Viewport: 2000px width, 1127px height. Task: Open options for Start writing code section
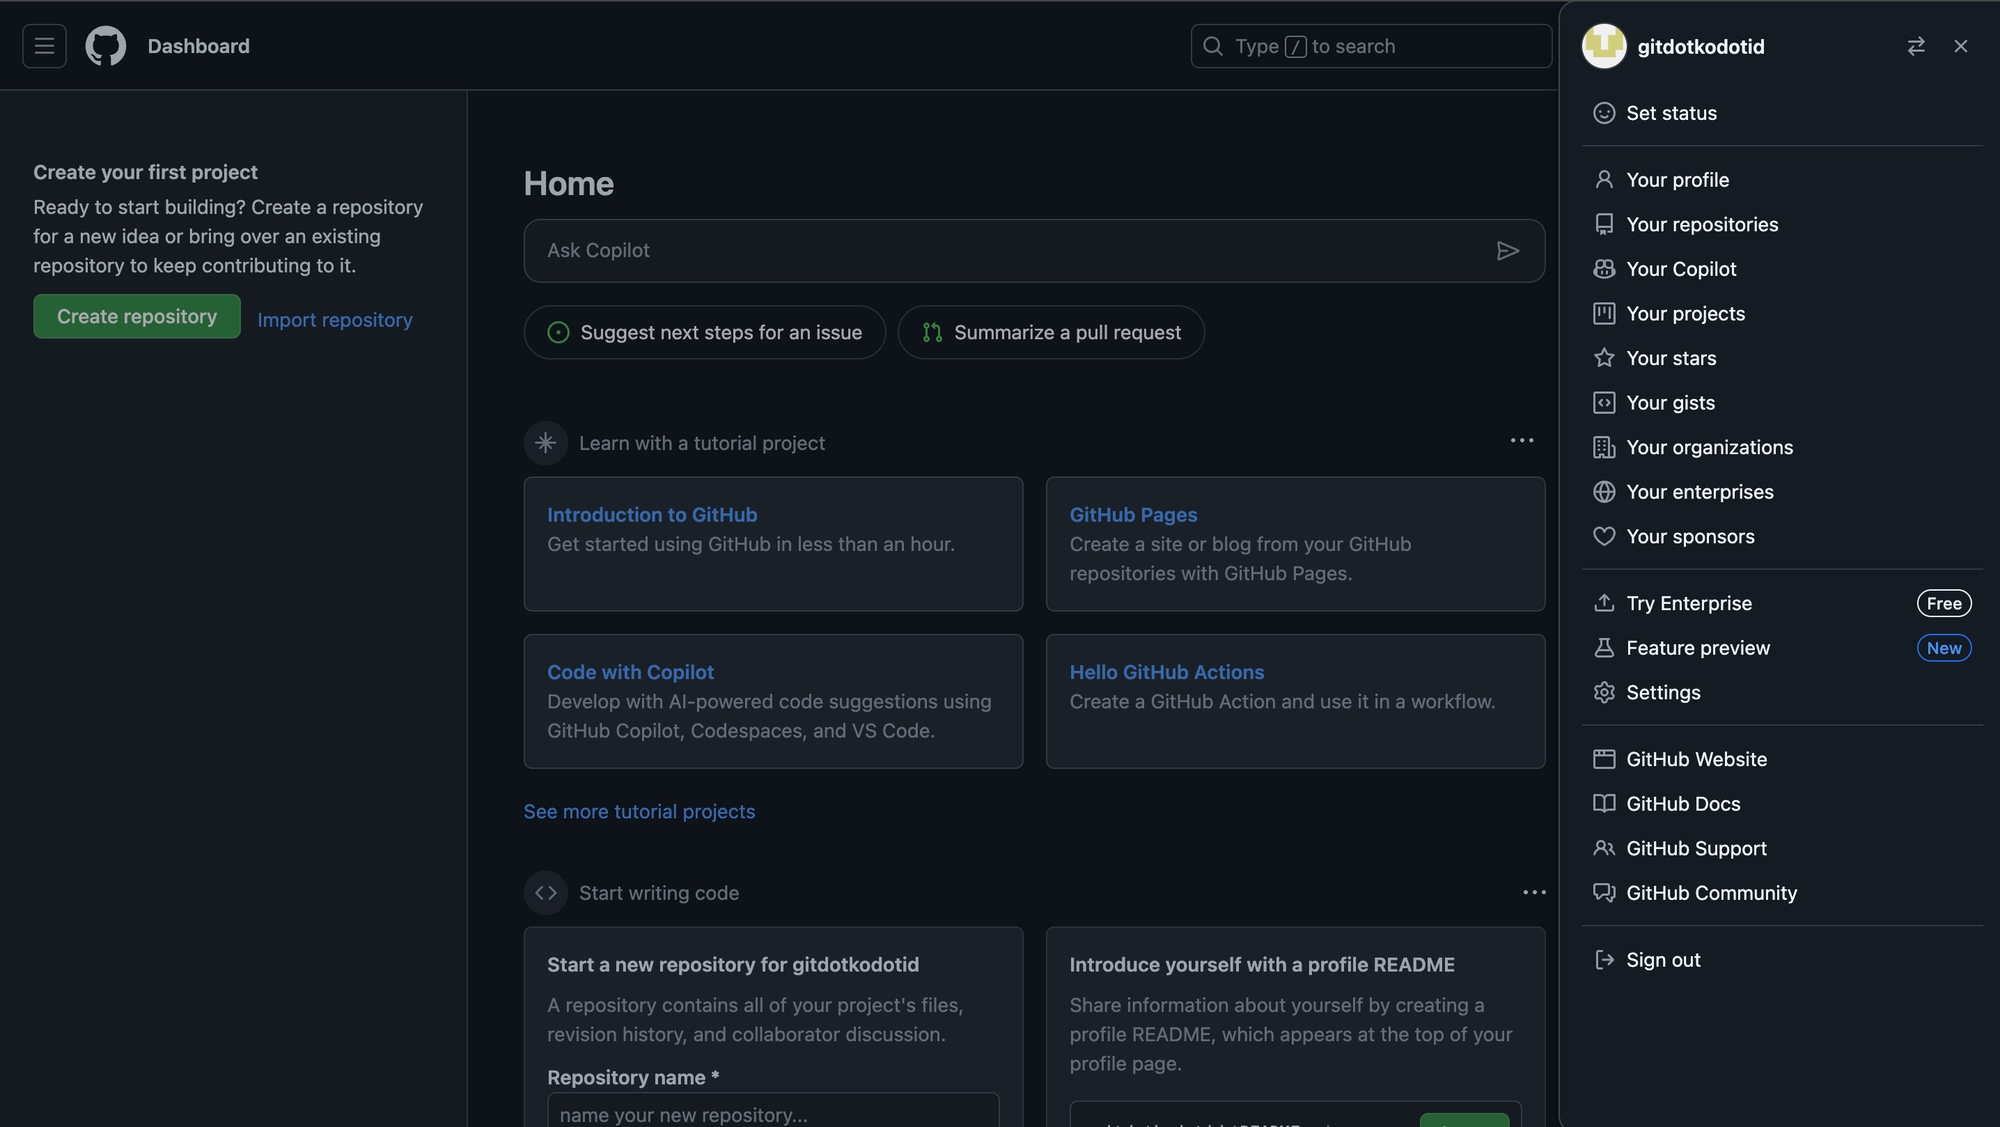(1533, 892)
